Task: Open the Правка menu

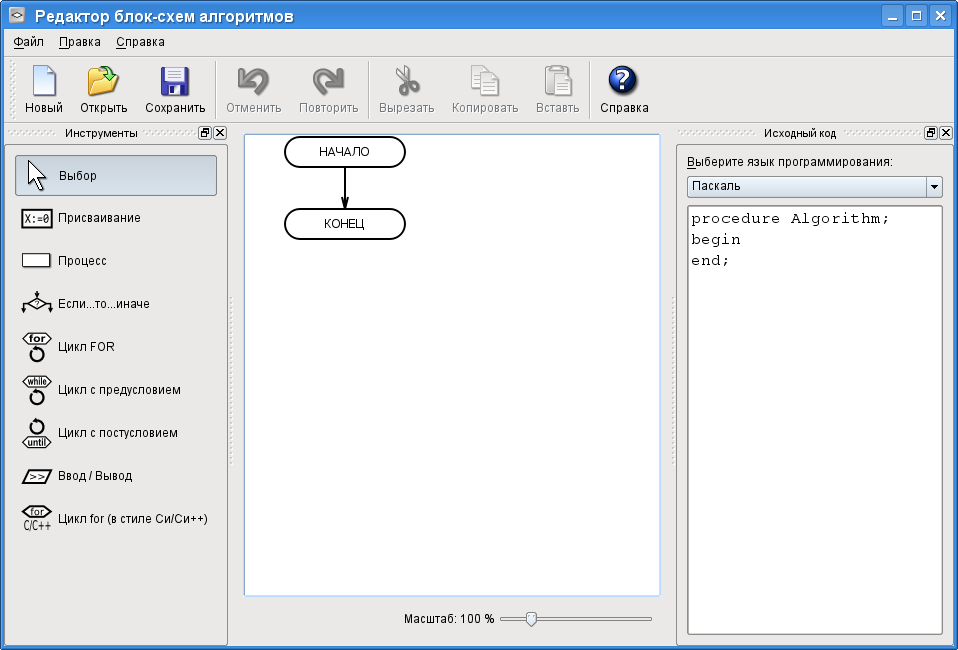Action: pos(80,42)
